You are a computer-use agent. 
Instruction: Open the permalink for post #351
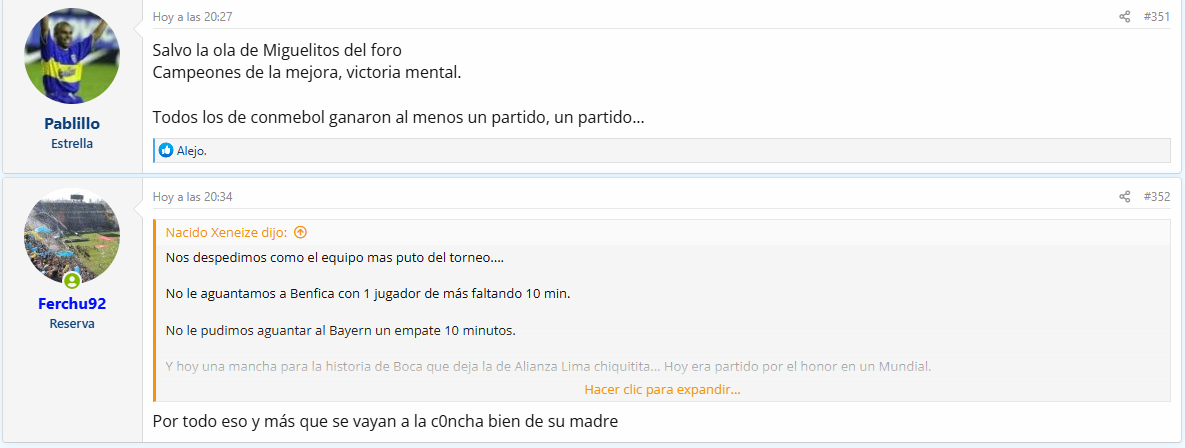point(1156,17)
